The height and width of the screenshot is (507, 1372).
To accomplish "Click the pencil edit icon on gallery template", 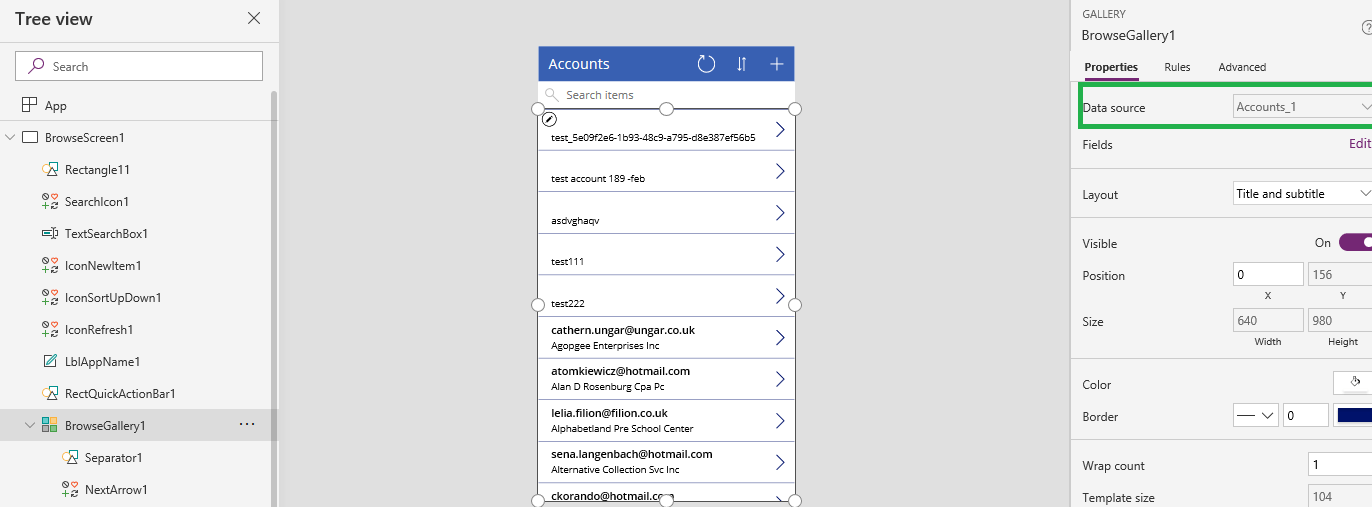I will pos(549,119).
